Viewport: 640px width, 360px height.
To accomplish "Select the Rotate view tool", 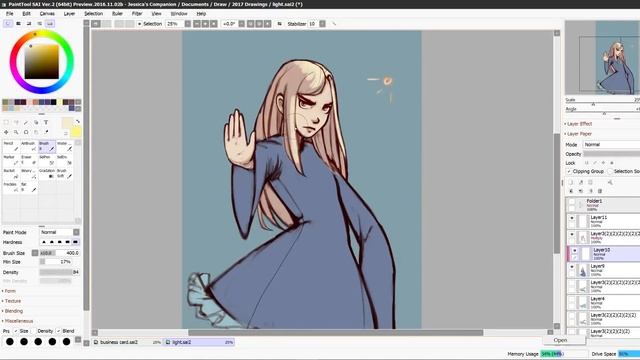I will click(26, 132).
